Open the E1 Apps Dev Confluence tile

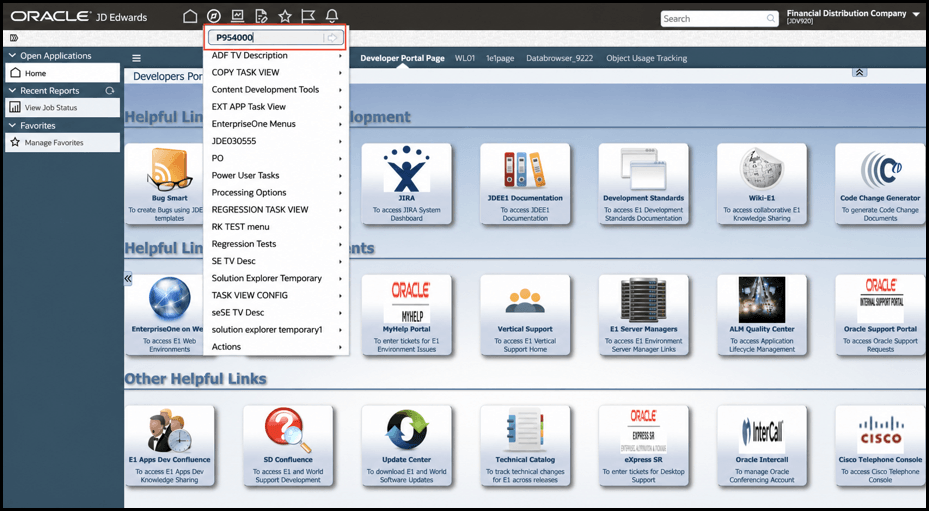coord(169,446)
